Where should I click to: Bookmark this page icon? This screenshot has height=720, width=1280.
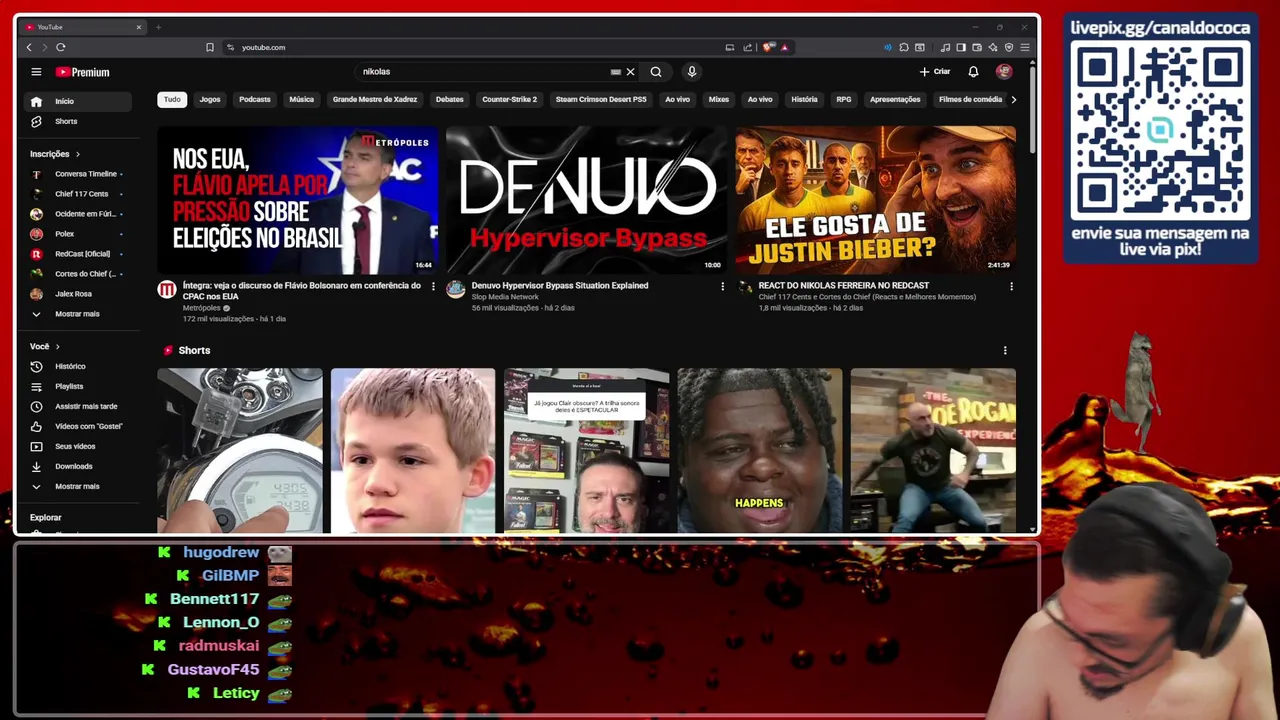click(210, 47)
